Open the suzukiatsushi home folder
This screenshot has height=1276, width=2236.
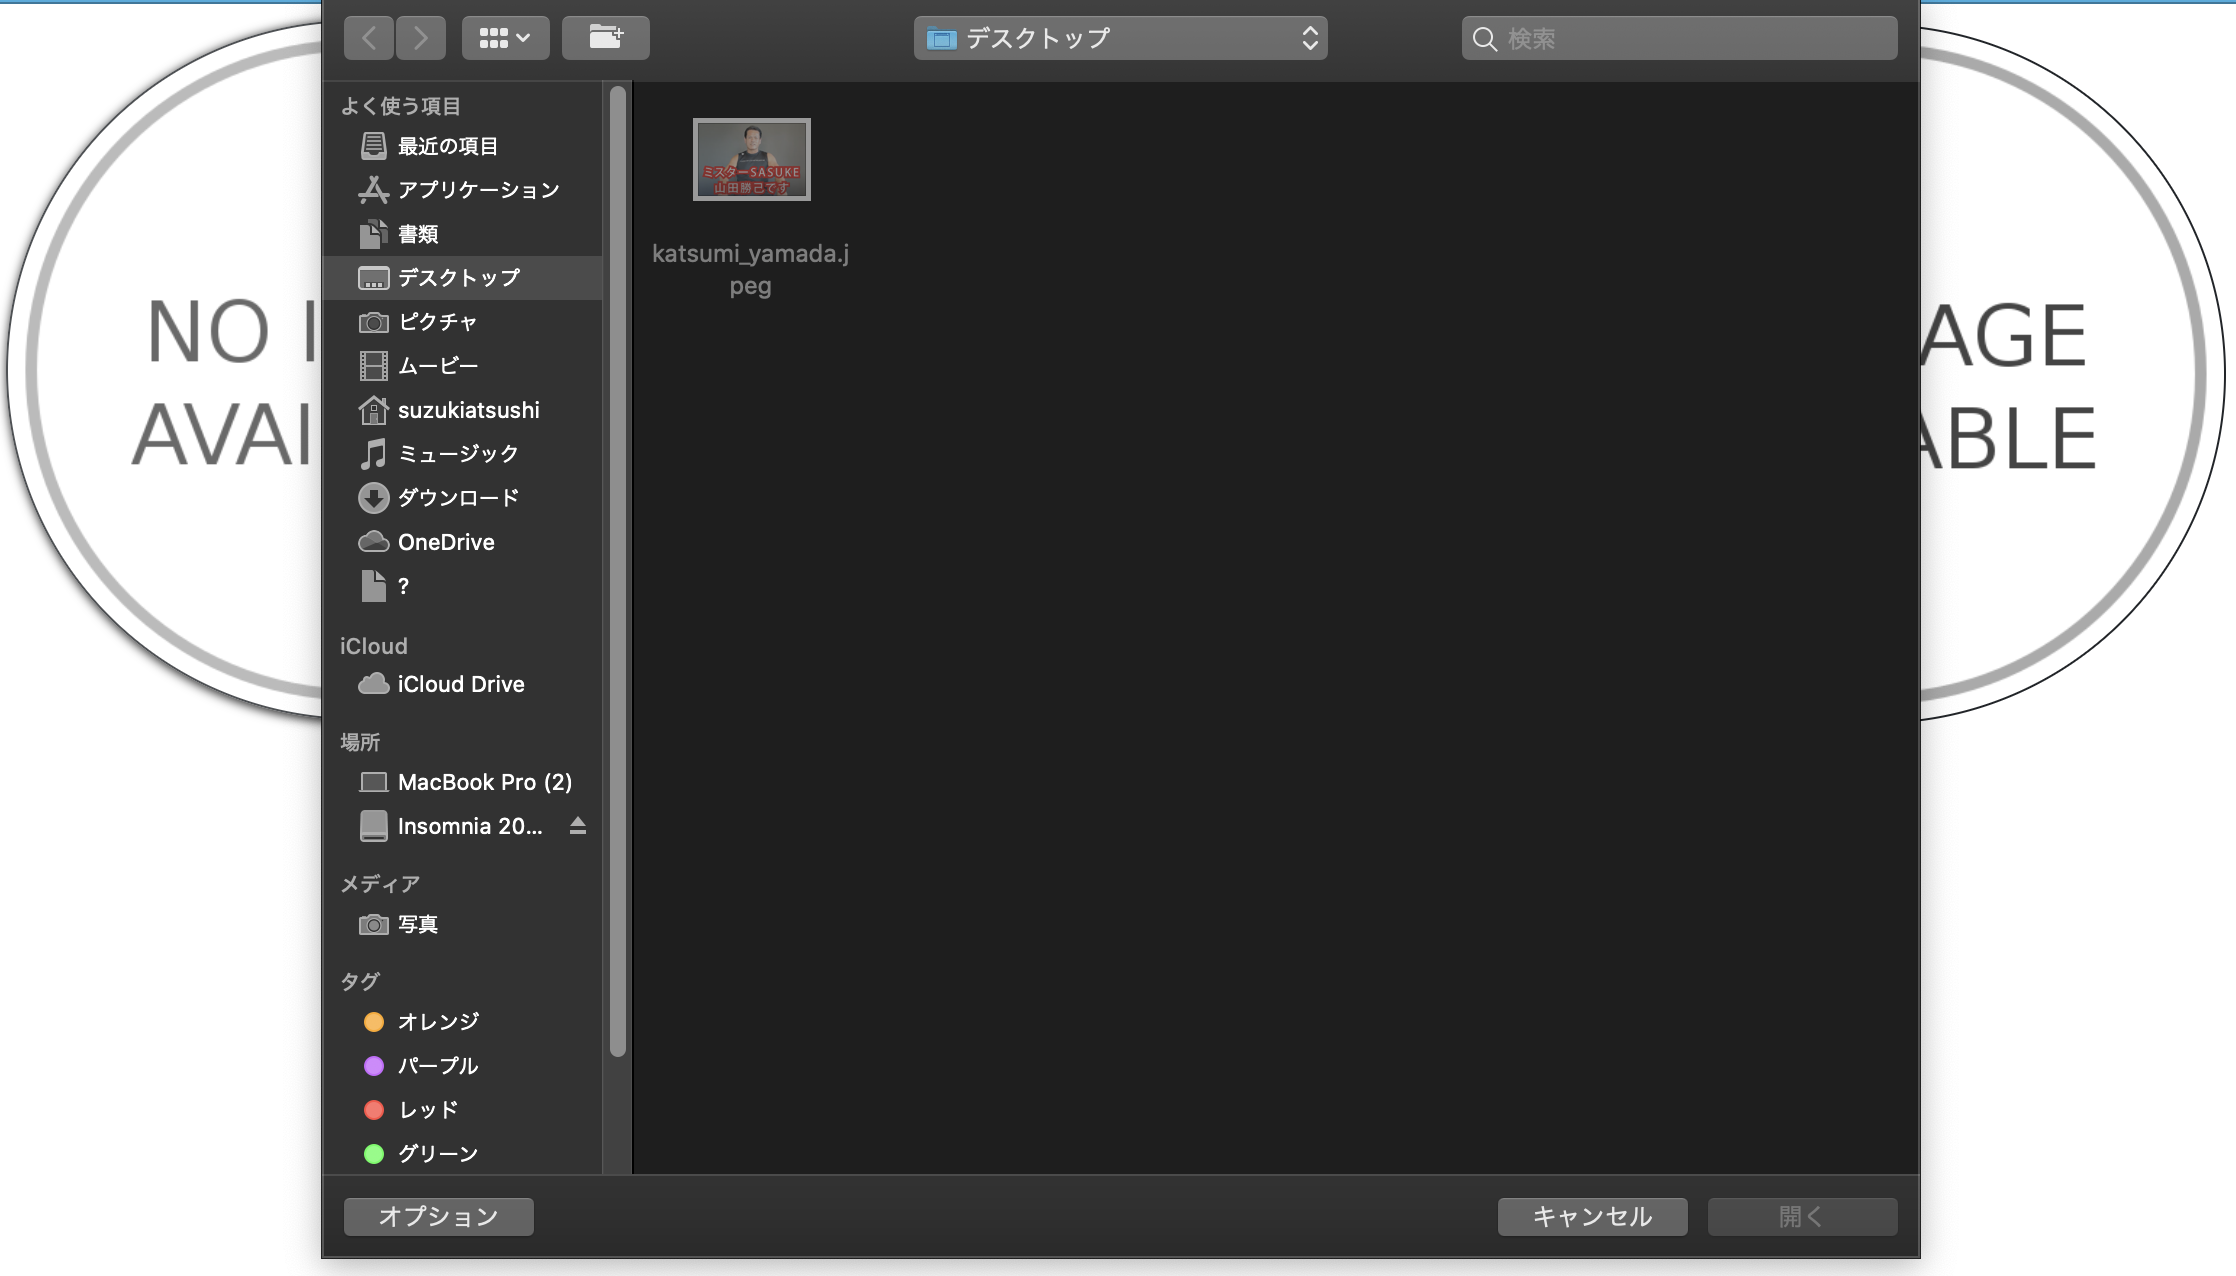[x=468, y=409]
